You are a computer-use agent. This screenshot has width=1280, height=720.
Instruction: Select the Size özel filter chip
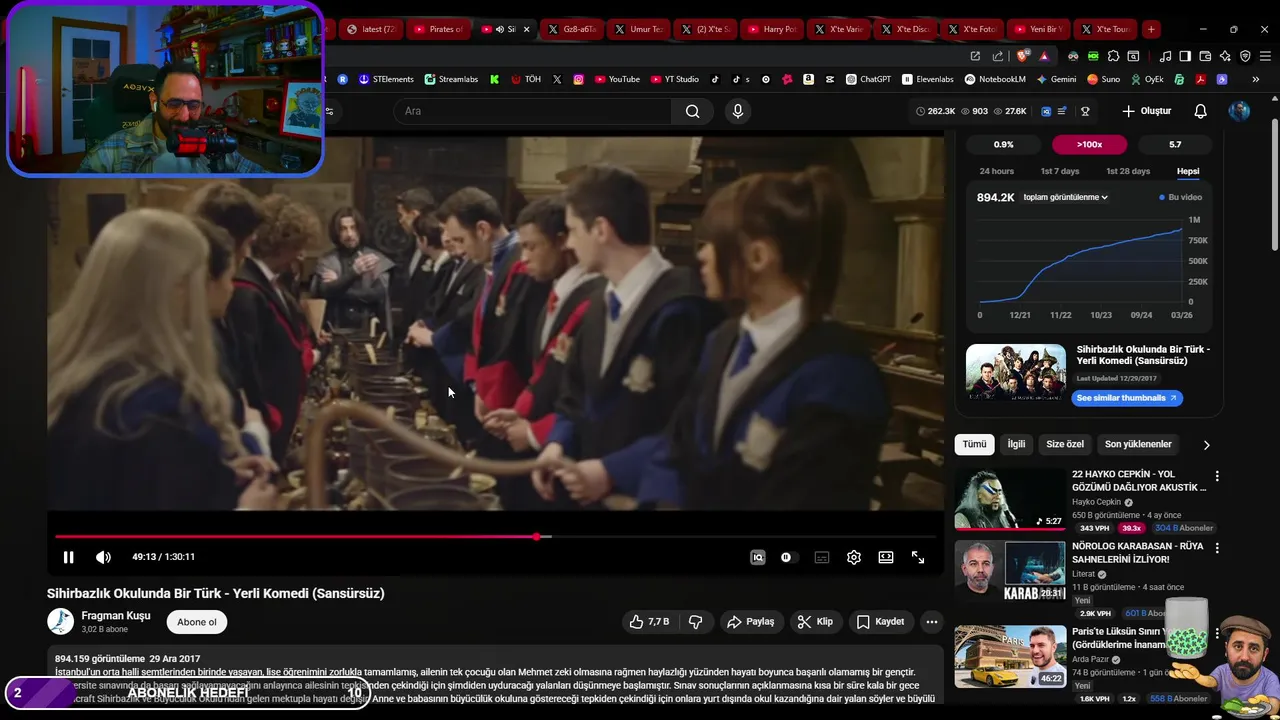click(1065, 444)
